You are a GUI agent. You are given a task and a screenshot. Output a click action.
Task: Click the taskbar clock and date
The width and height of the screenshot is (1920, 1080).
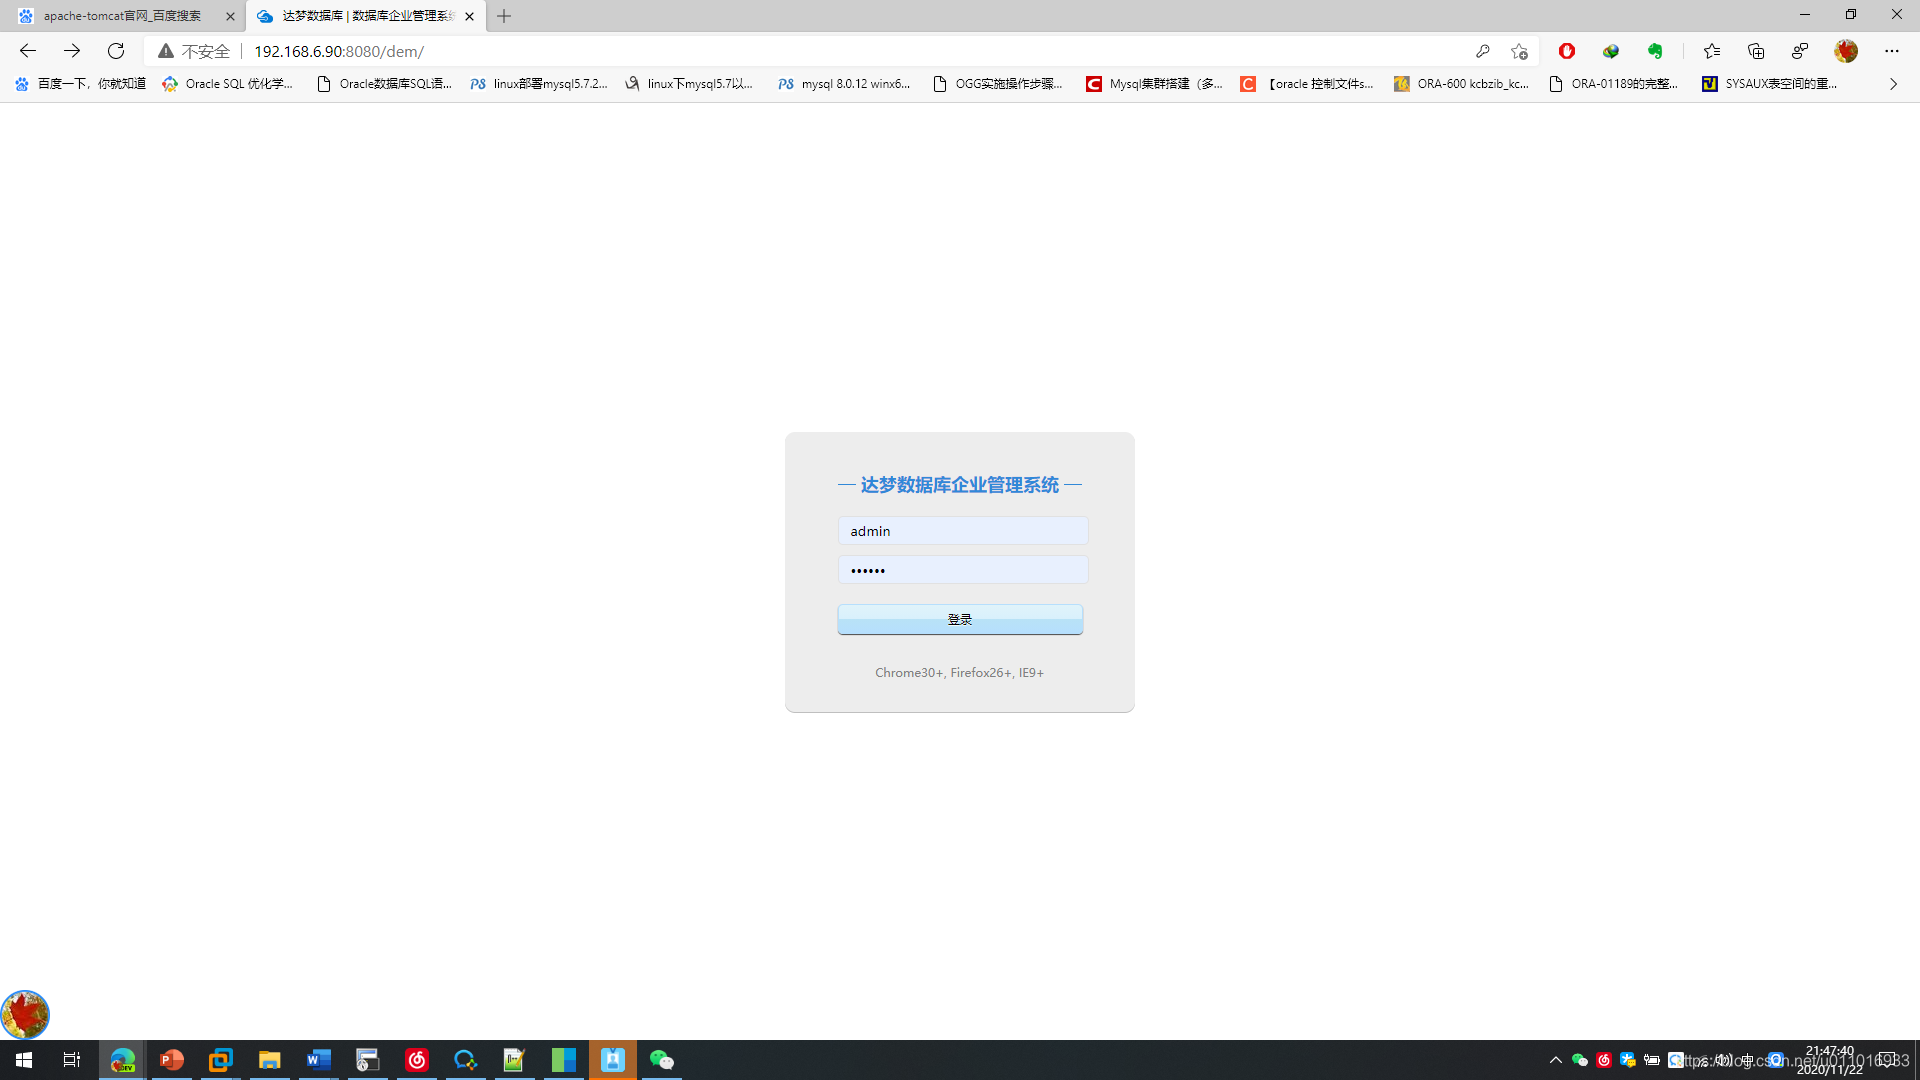(x=1830, y=1060)
